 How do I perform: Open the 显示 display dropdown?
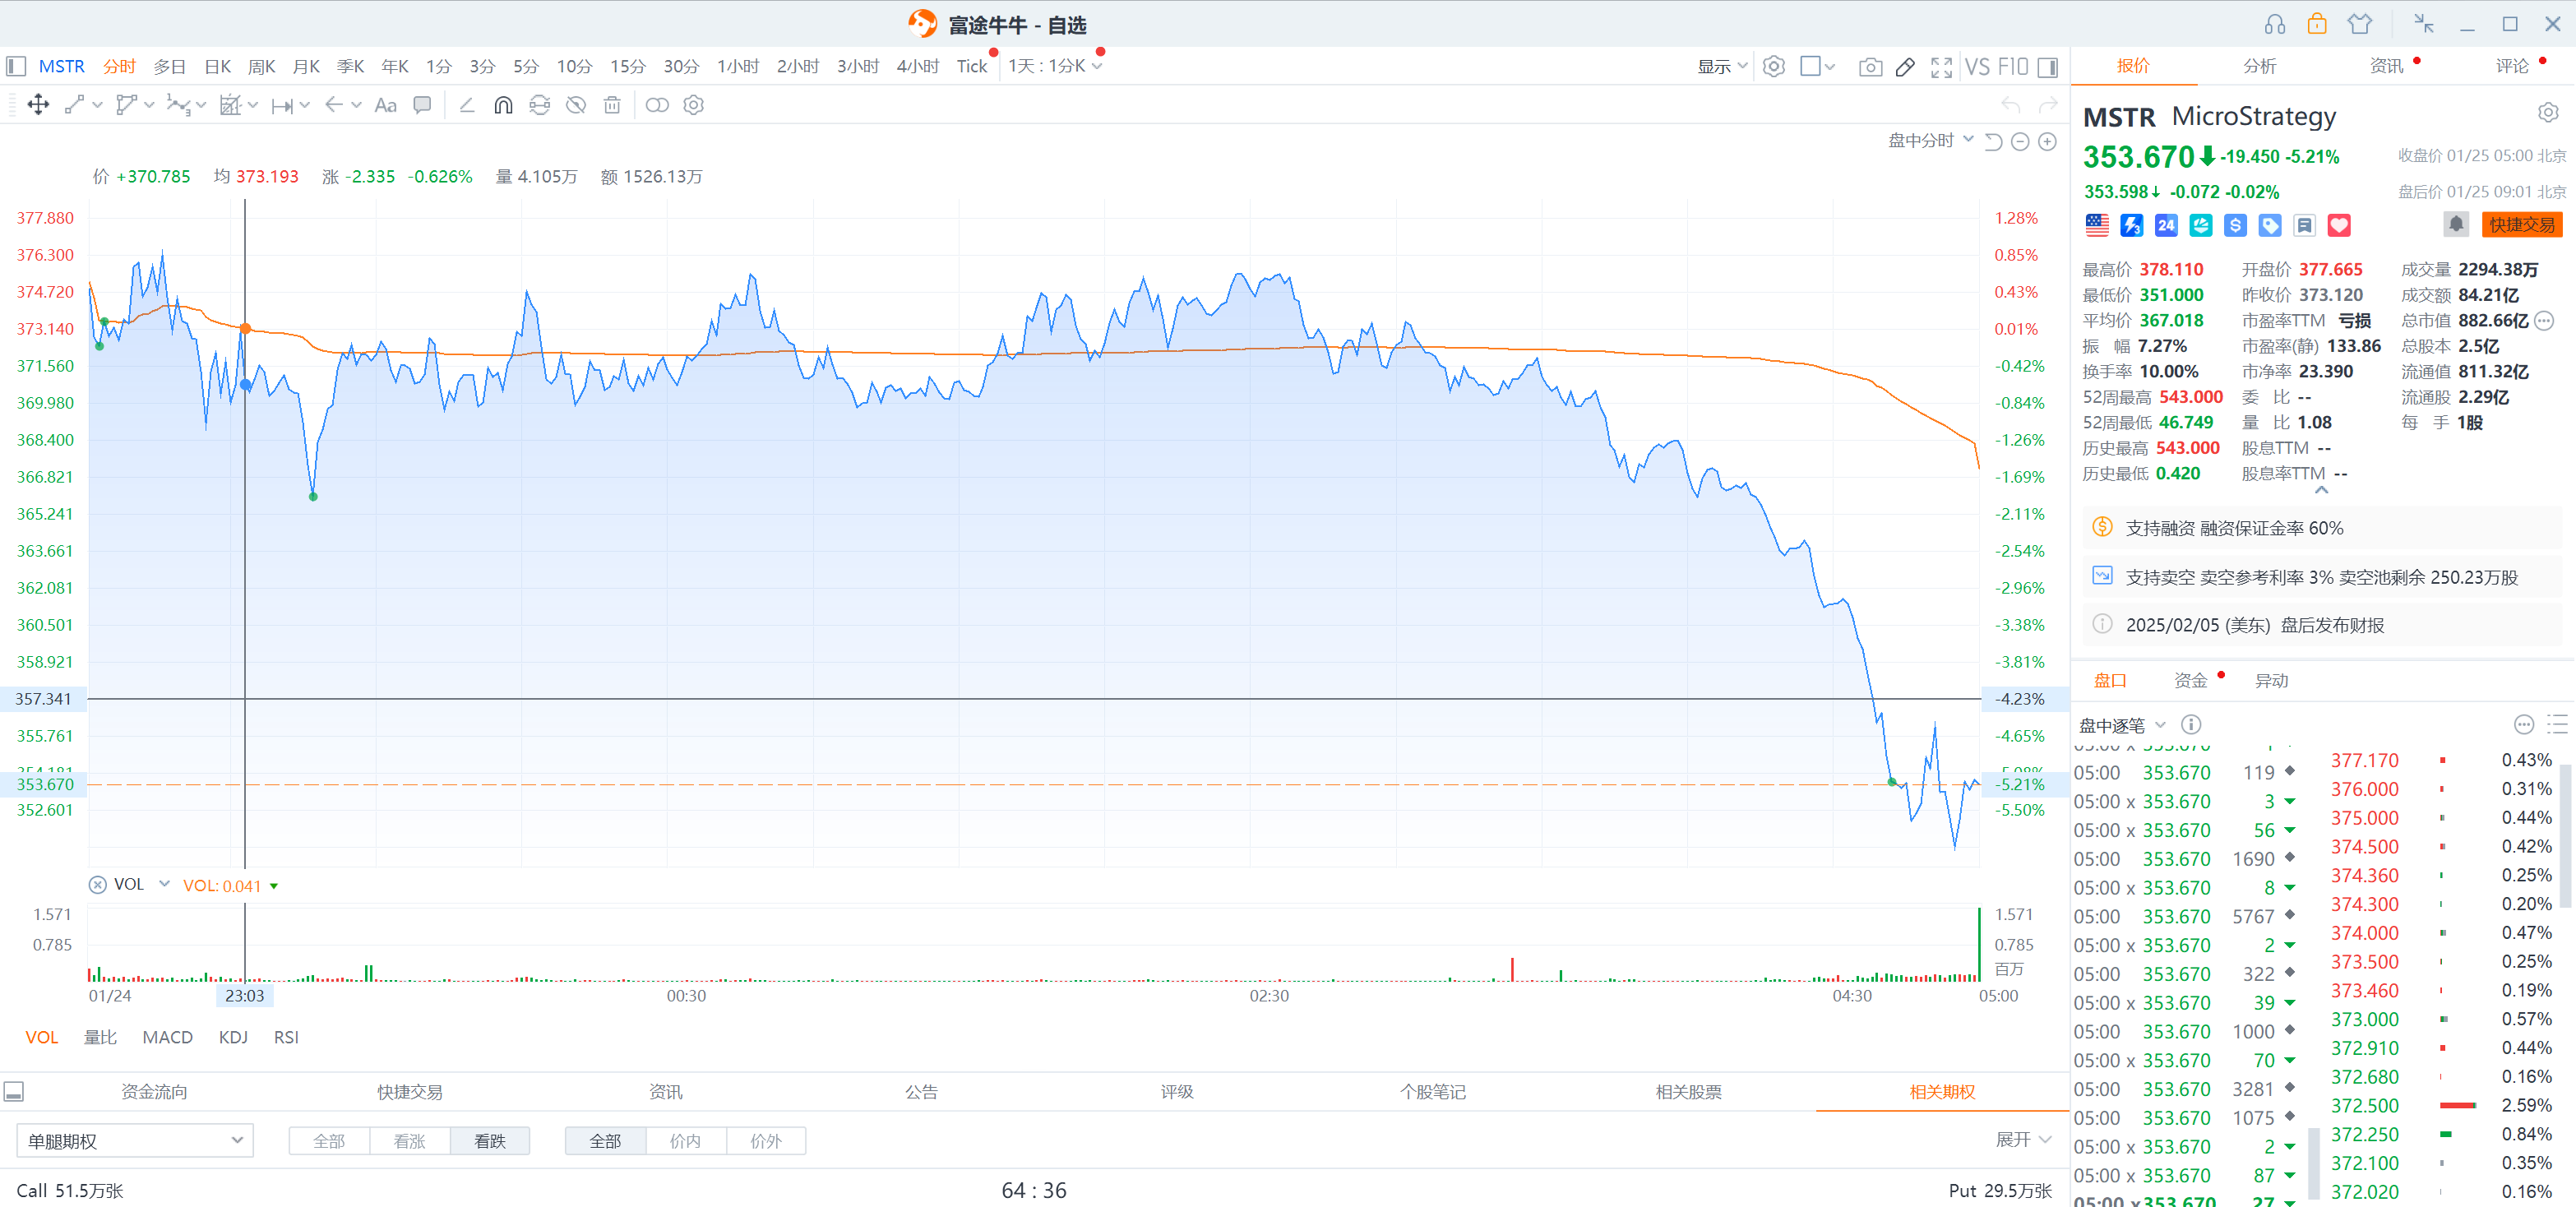coord(1722,67)
